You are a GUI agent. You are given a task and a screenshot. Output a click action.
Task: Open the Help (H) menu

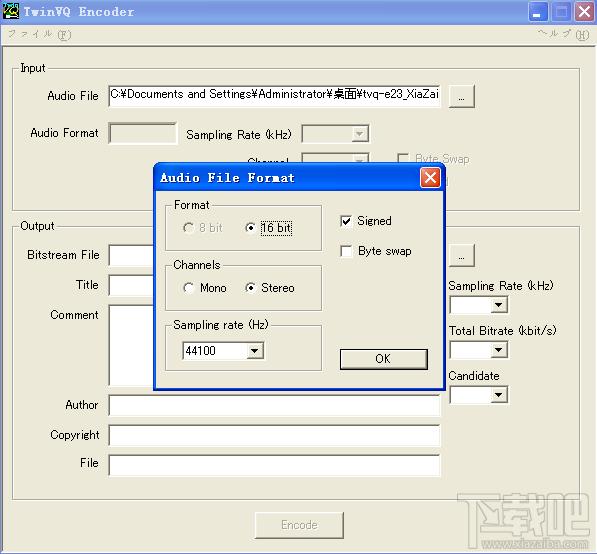(564, 35)
